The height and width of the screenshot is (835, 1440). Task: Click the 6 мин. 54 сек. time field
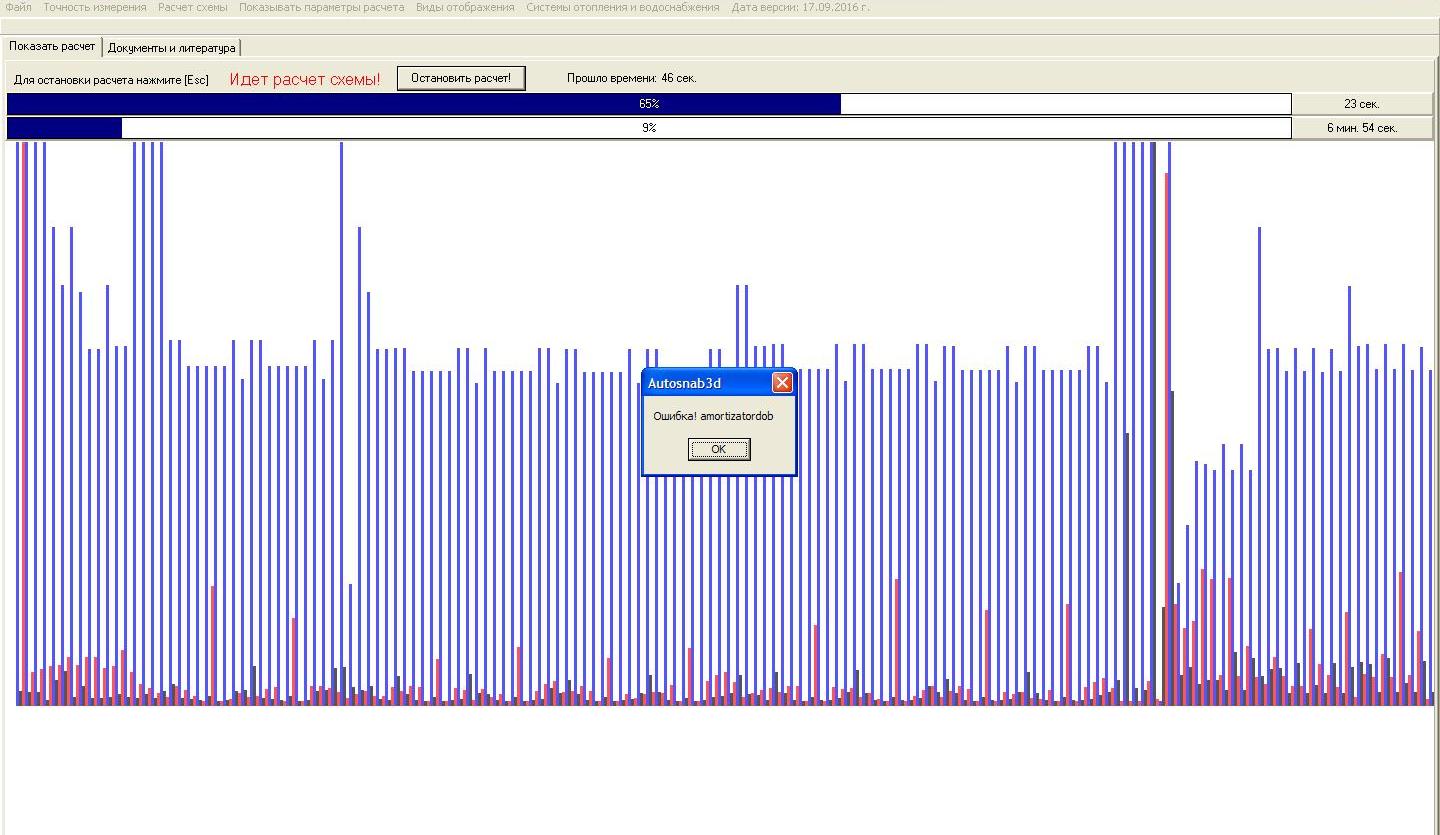[x=1362, y=128]
